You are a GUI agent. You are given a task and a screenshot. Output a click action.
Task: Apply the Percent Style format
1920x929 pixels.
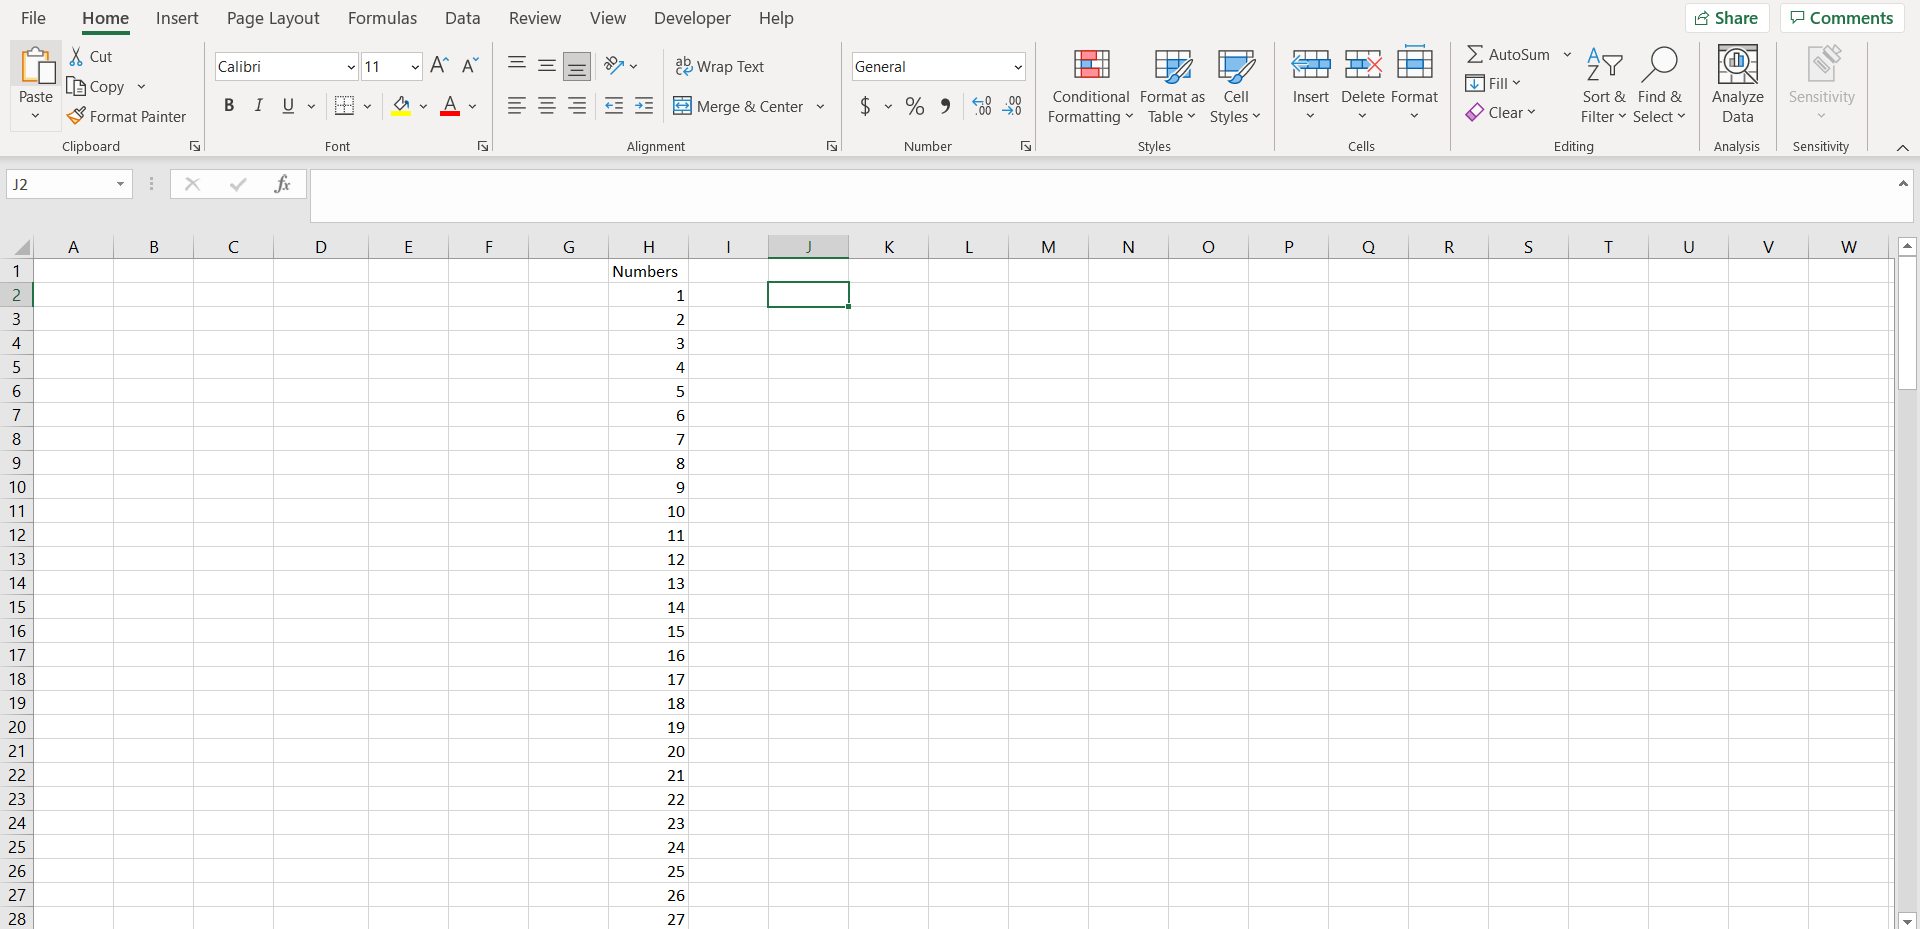[x=914, y=106]
